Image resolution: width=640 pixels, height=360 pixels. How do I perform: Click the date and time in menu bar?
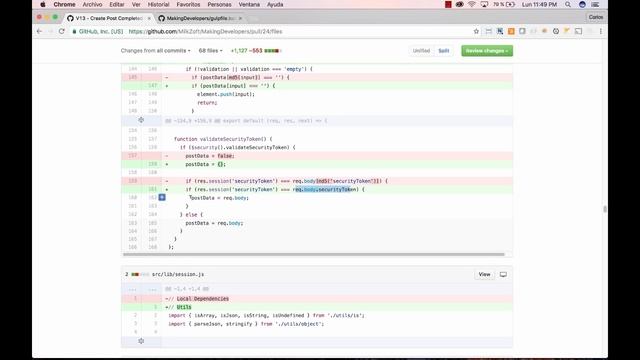pos(539,4)
